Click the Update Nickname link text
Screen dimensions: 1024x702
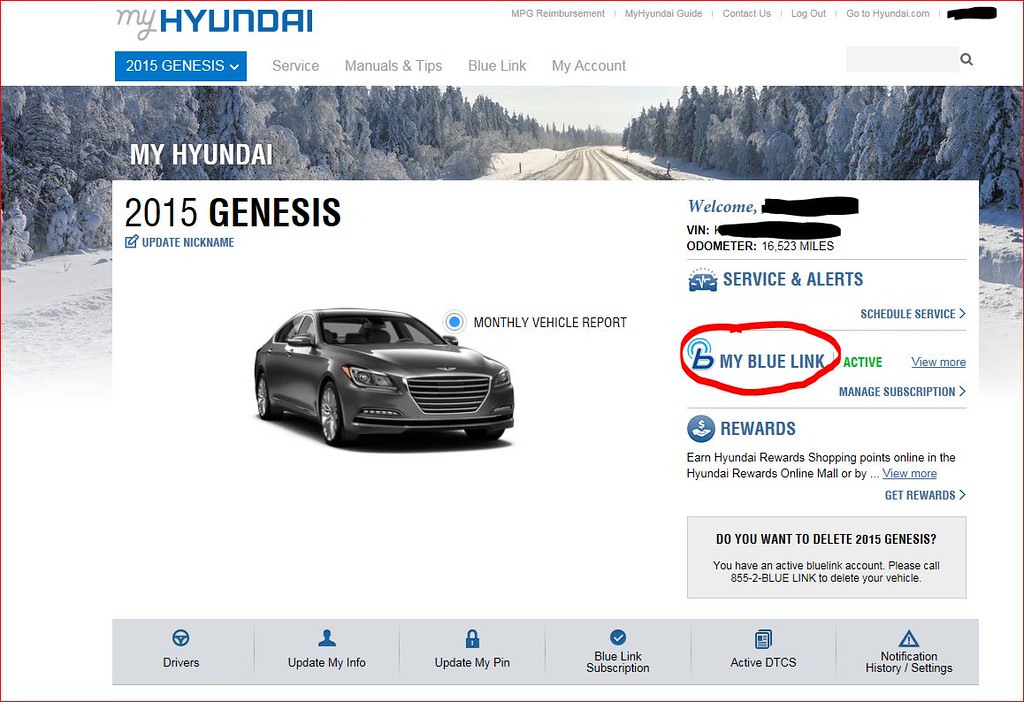(x=188, y=242)
